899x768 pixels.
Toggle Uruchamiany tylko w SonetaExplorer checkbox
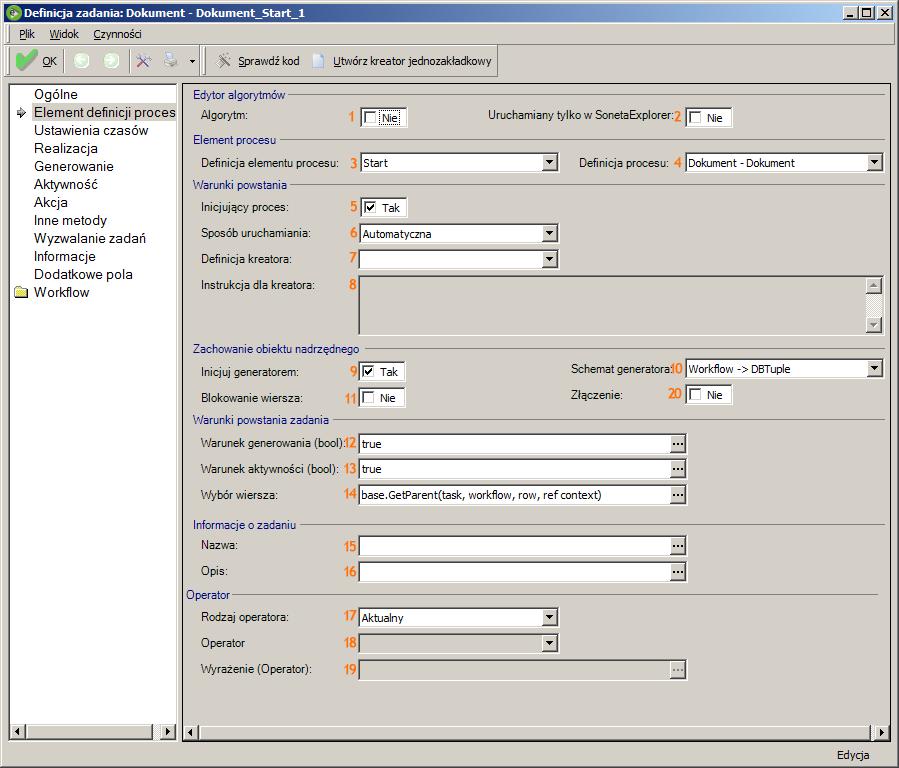tap(695, 117)
